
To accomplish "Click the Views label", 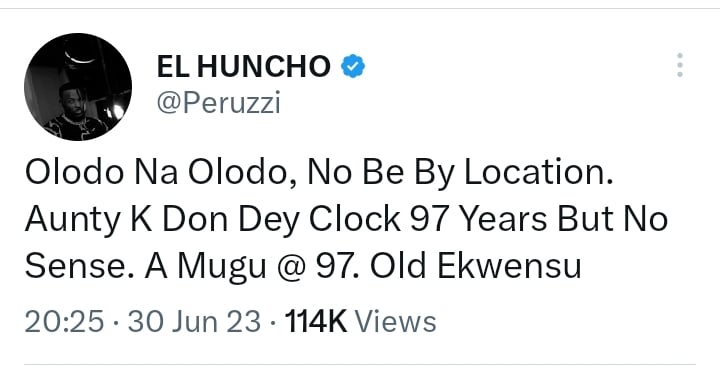I will pyautogui.click(x=395, y=321).
